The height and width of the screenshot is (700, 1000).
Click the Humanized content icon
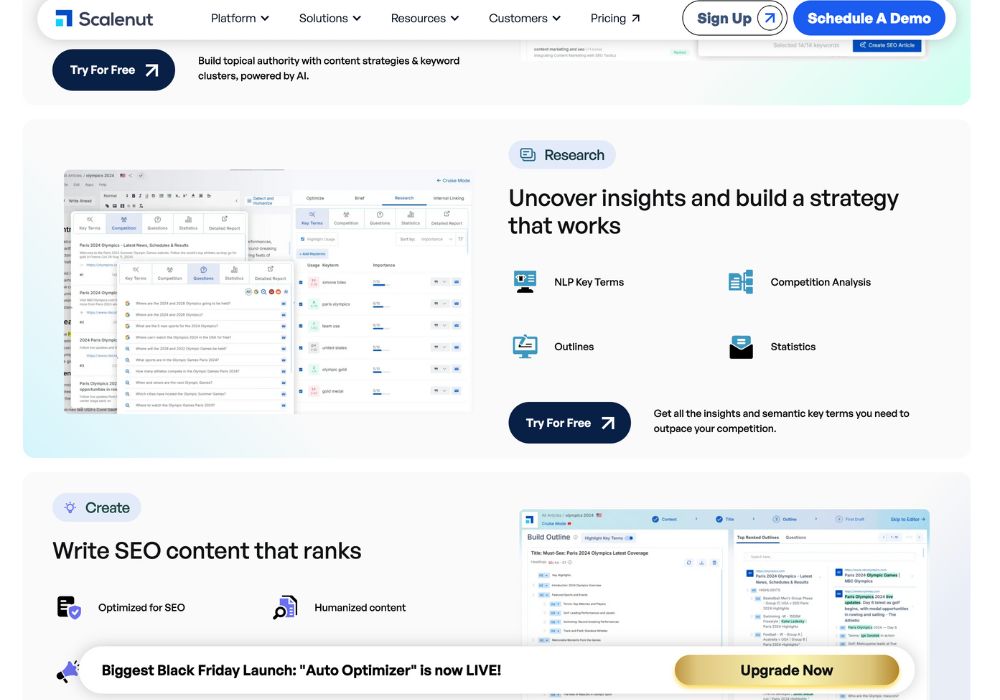pos(285,608)
